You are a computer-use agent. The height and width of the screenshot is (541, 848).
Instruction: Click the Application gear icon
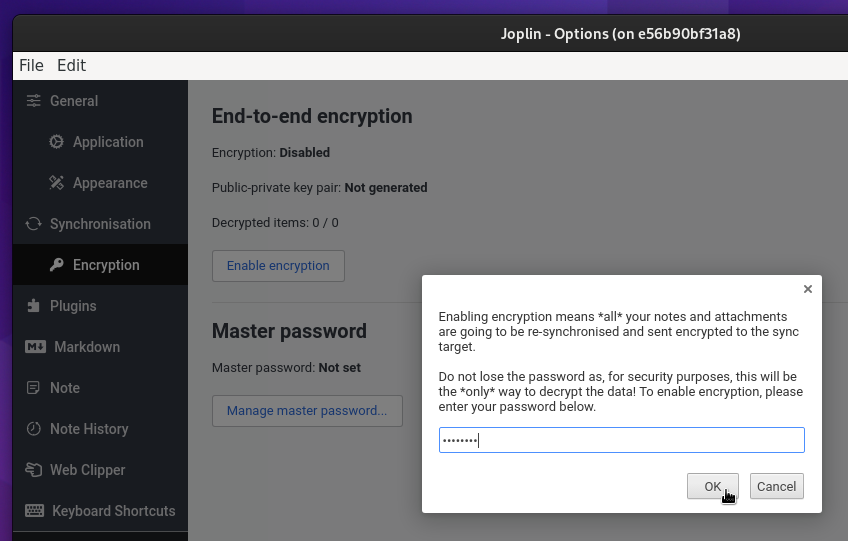56,142
